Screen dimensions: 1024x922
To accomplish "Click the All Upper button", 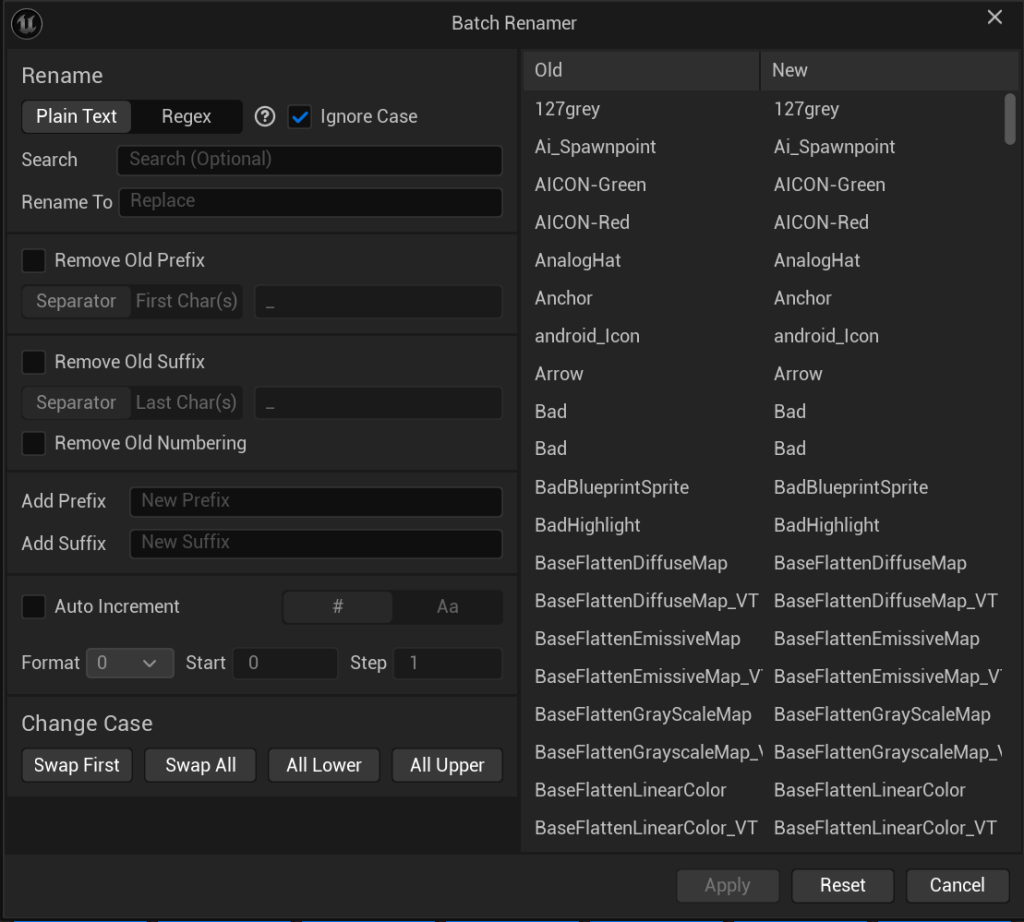I will click(447, 766).
